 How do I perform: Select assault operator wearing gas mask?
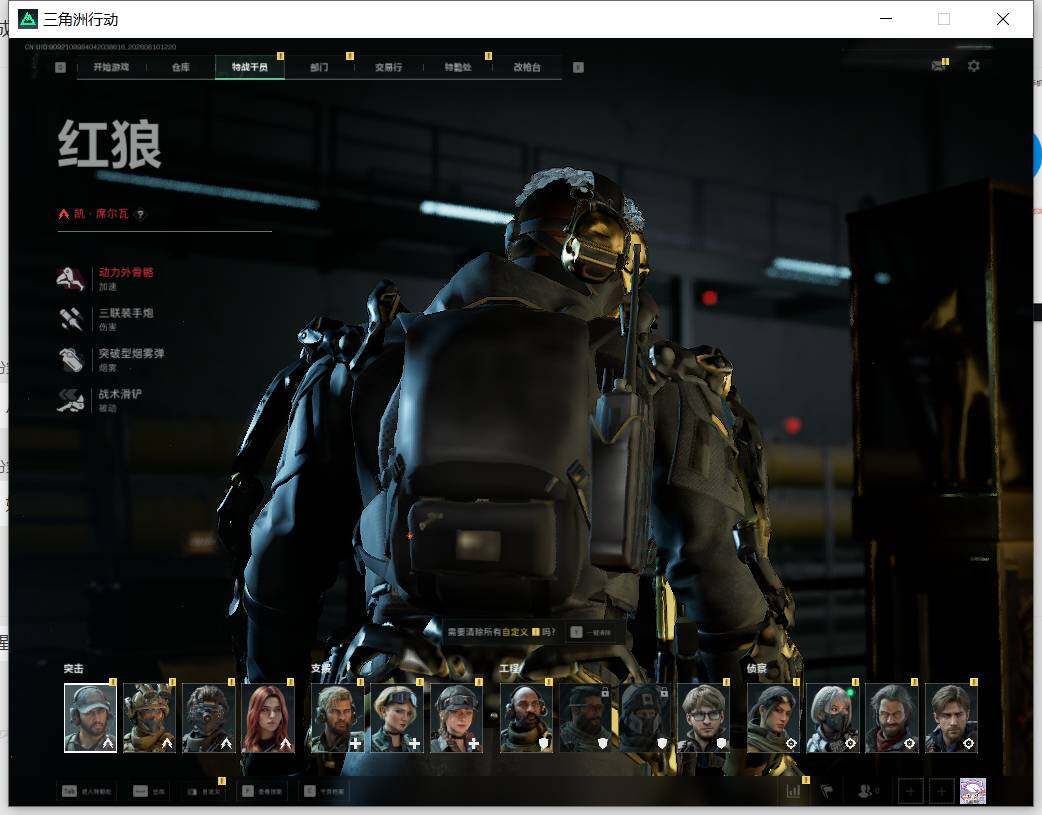pos(209,718)
